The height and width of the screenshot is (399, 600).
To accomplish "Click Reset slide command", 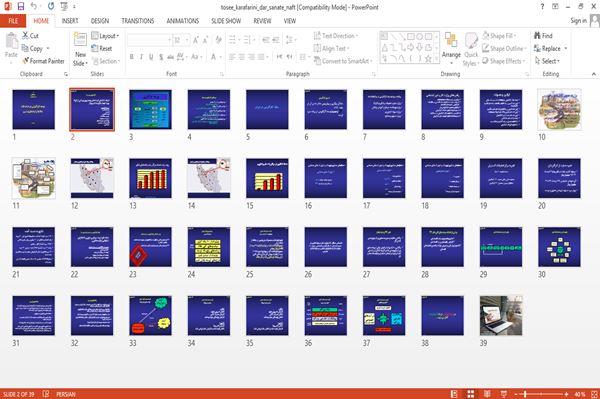I will [x=102, y=48].
